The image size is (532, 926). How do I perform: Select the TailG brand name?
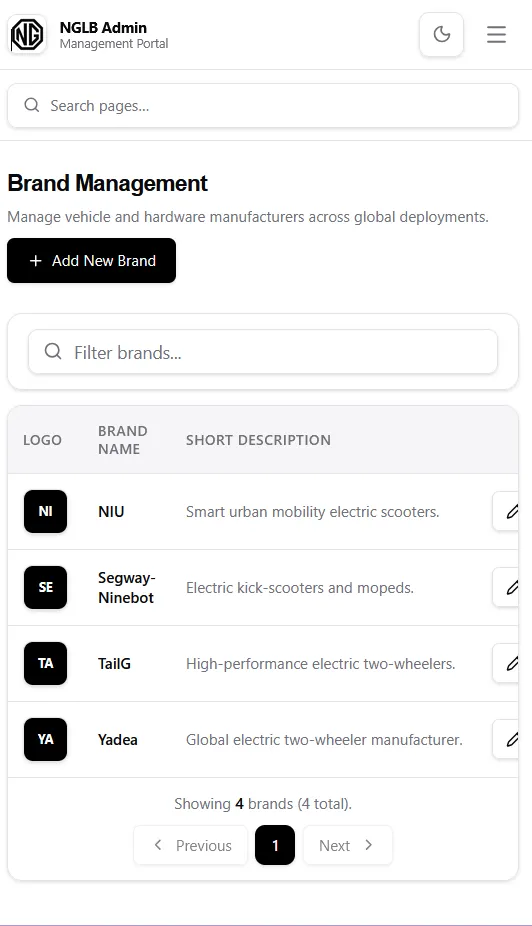click(115, 664)
